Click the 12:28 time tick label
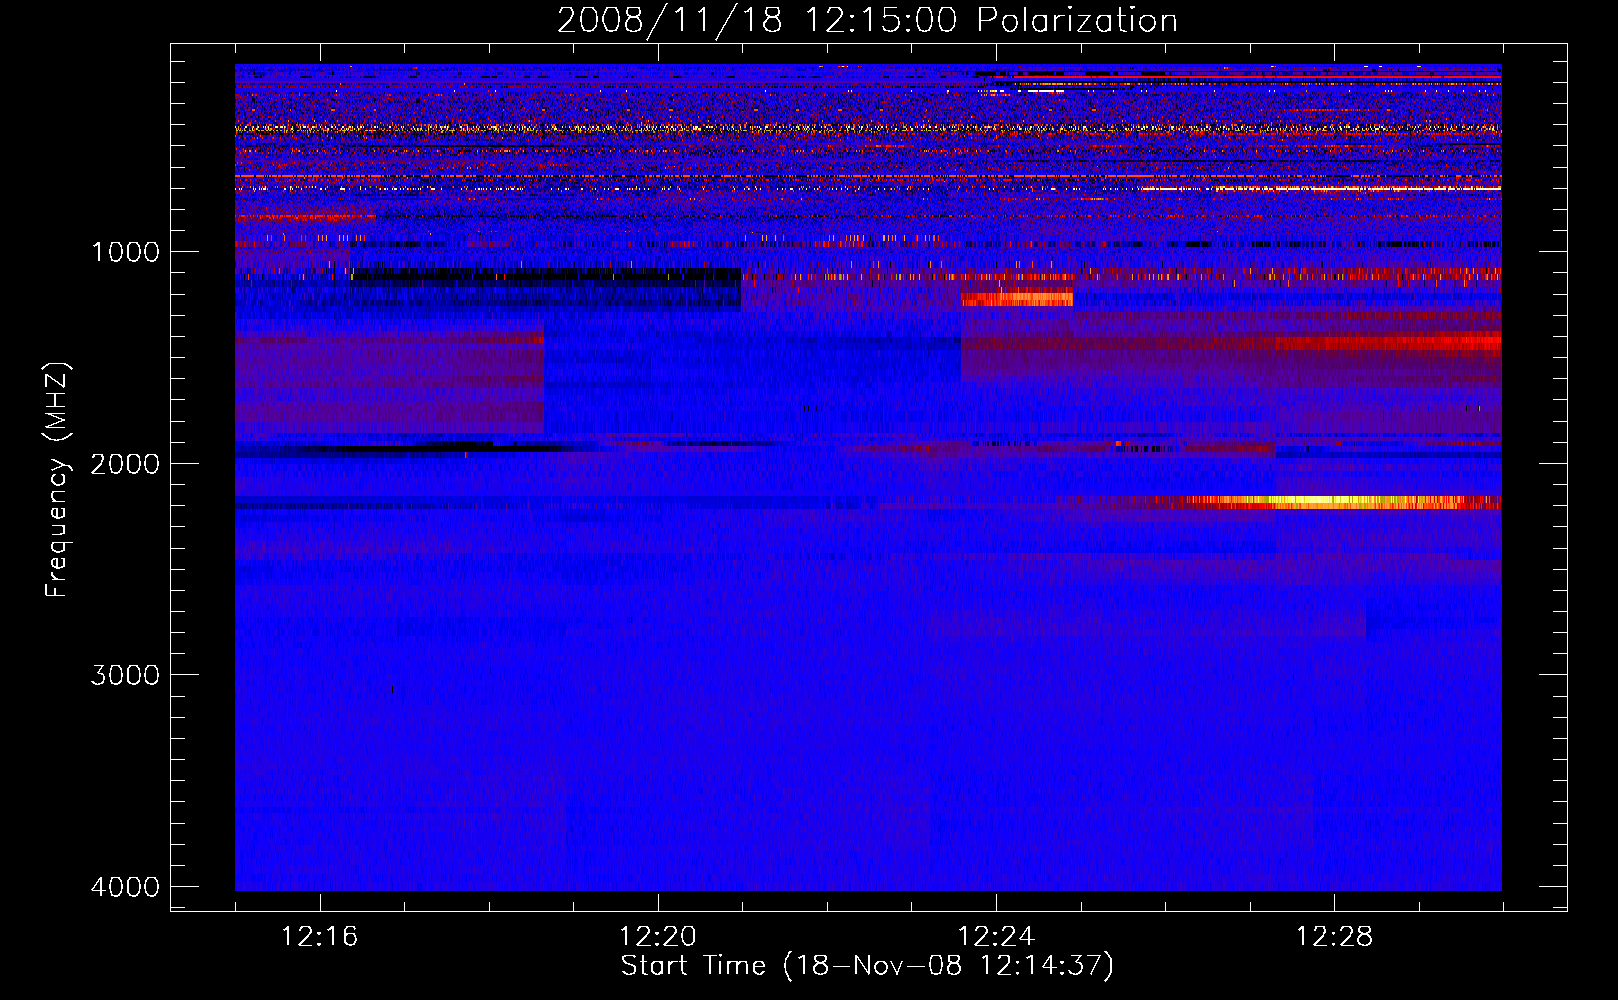 (x=1334, y=937)
